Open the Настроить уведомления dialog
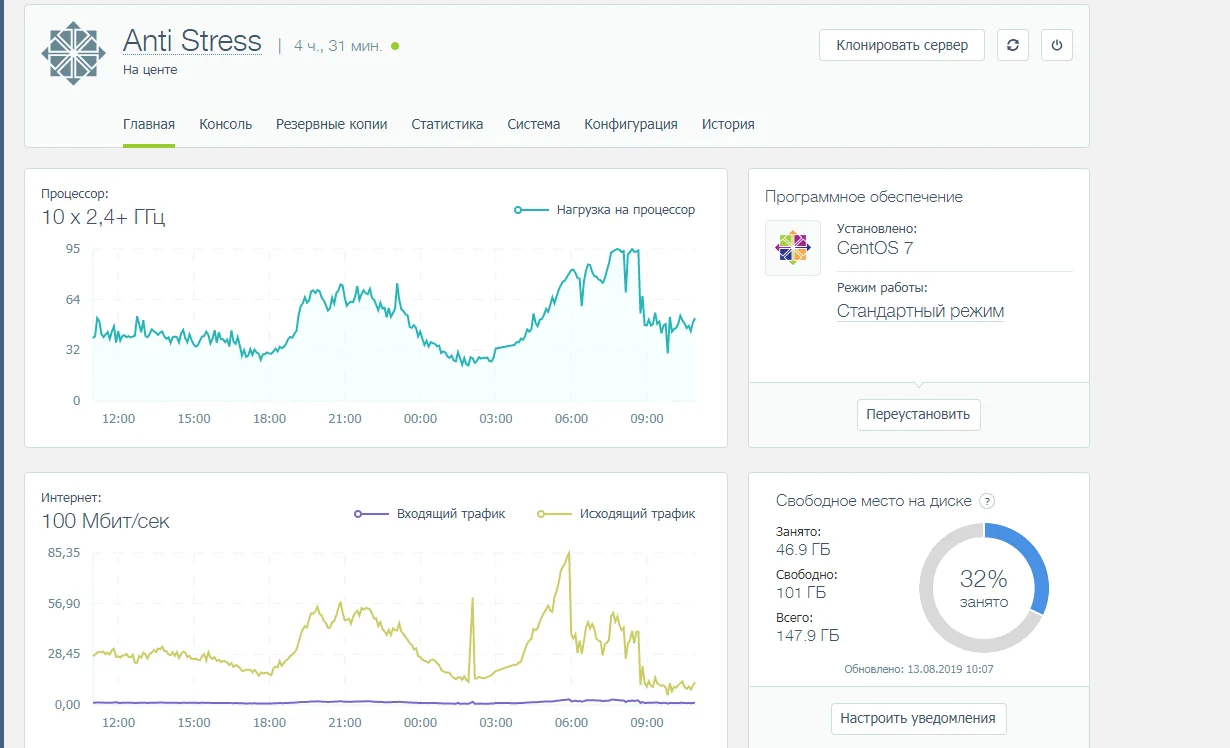Image resolution: width=1230 pixels, height=748 pixels. coord(918,718)
